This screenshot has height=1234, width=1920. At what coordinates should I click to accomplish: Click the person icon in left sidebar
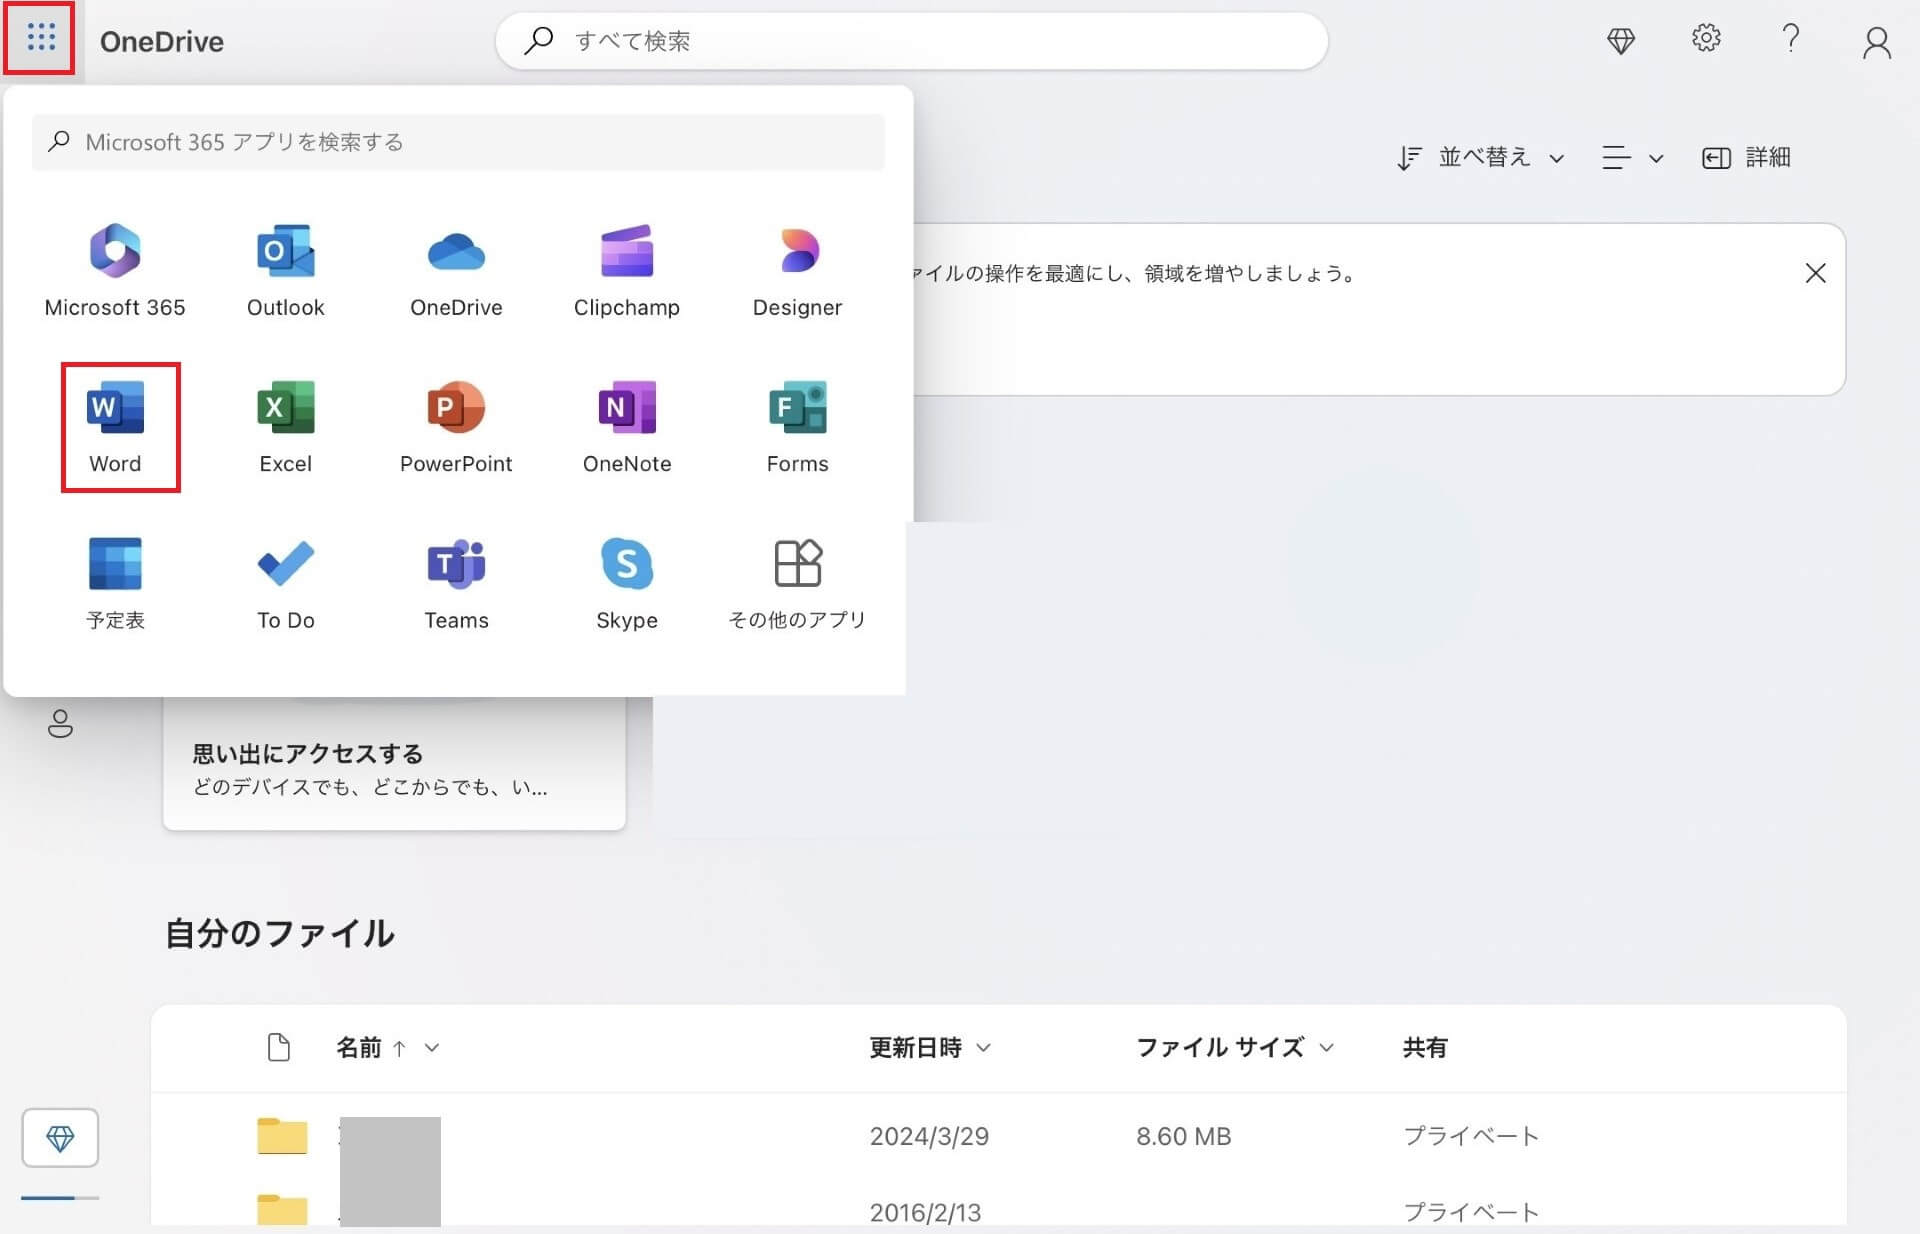pos(61,723)
